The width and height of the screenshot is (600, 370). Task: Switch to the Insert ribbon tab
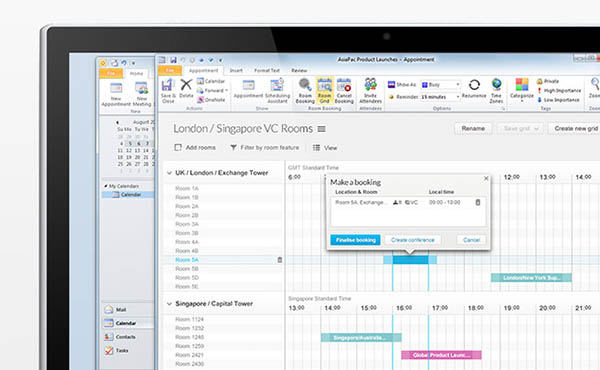(x=236, y=70)
